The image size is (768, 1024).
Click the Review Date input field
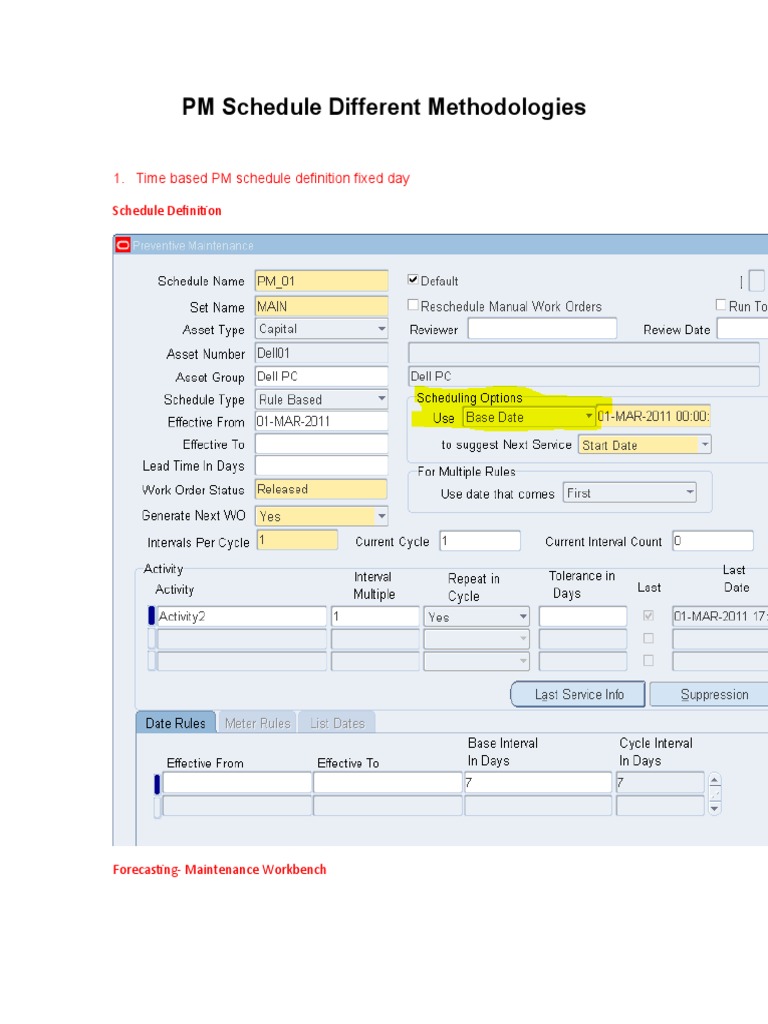point(743,328)
